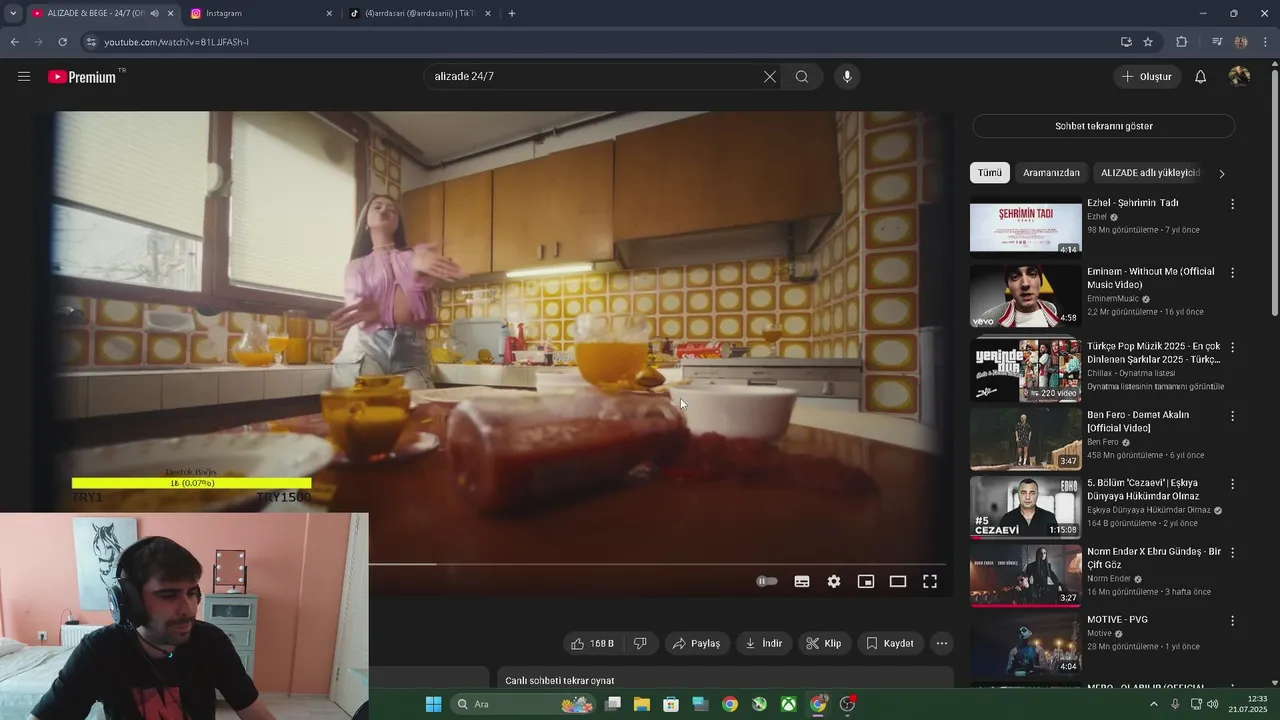Open Chrome extensions puzzle icon
This screenshot has width=1280, height=720.
pos(1182,42)
